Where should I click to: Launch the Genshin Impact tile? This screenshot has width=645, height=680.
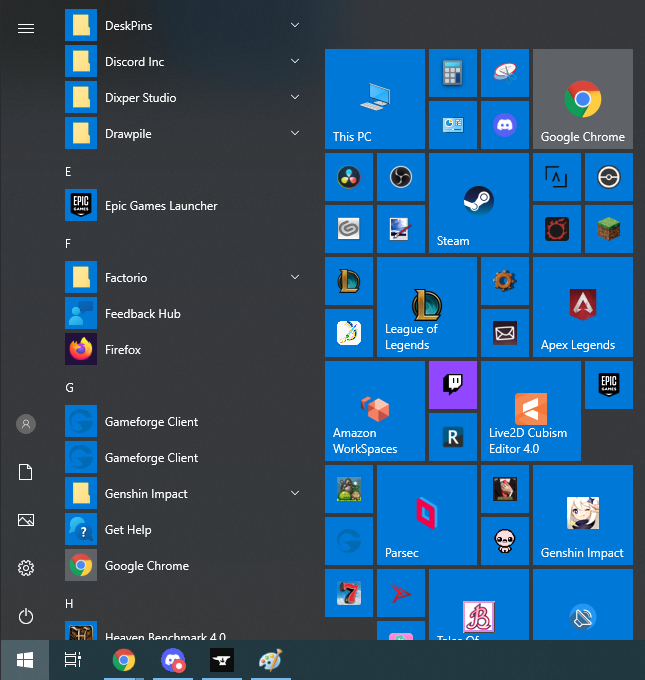click(x=583, y=515)
